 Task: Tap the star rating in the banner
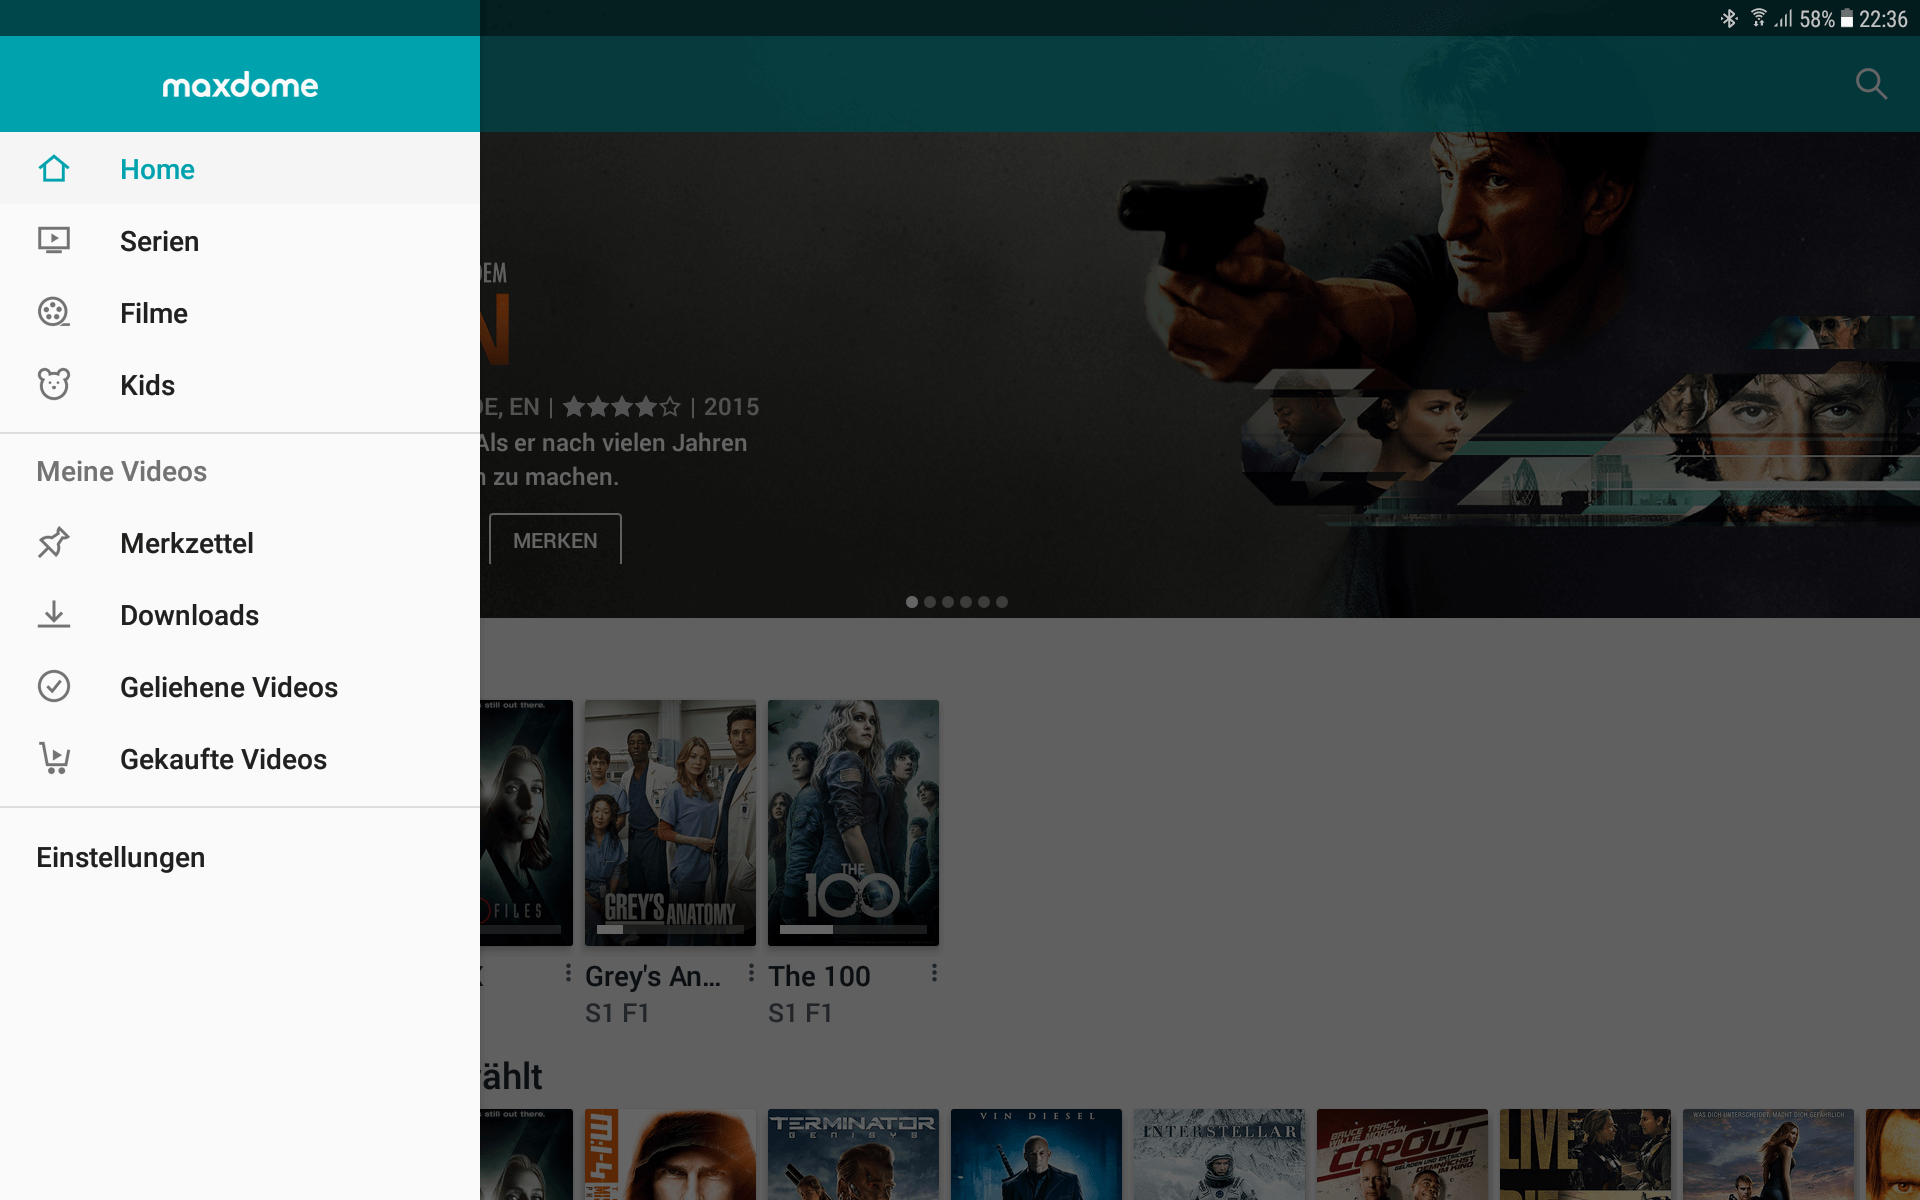[621, 407]
